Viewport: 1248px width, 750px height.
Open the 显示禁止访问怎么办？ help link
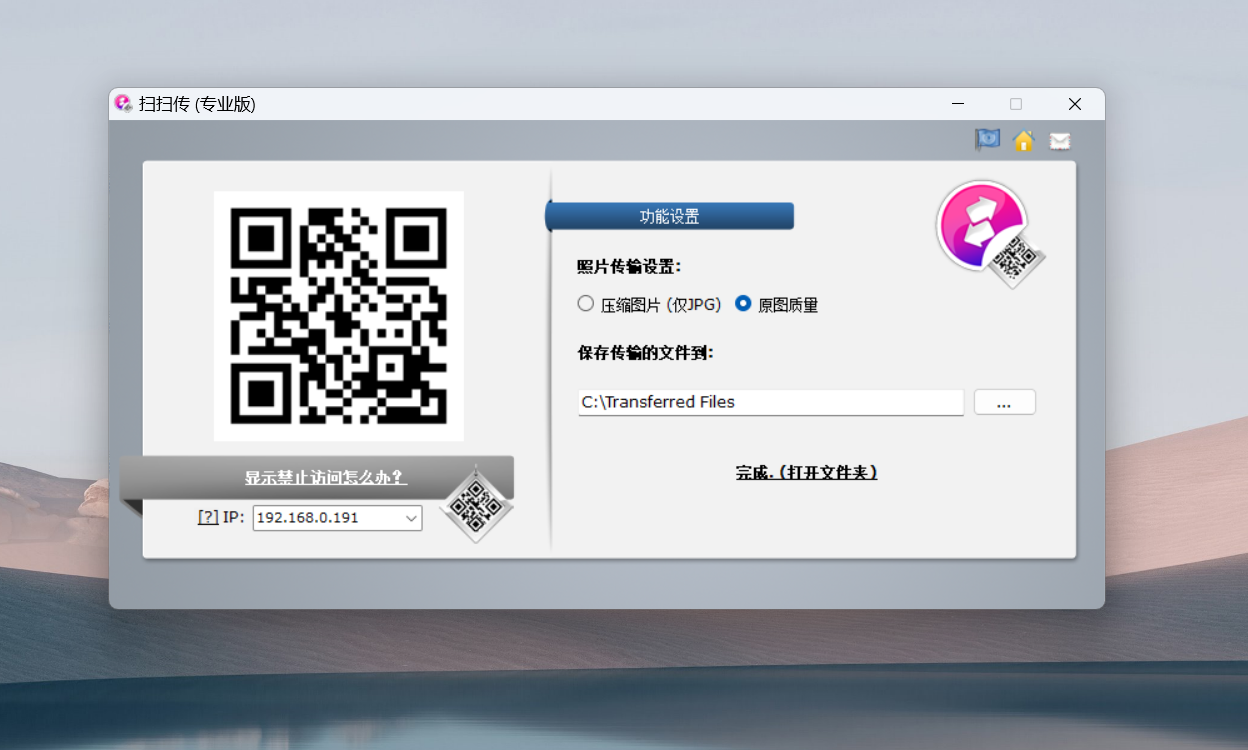[x=326, y=477]
